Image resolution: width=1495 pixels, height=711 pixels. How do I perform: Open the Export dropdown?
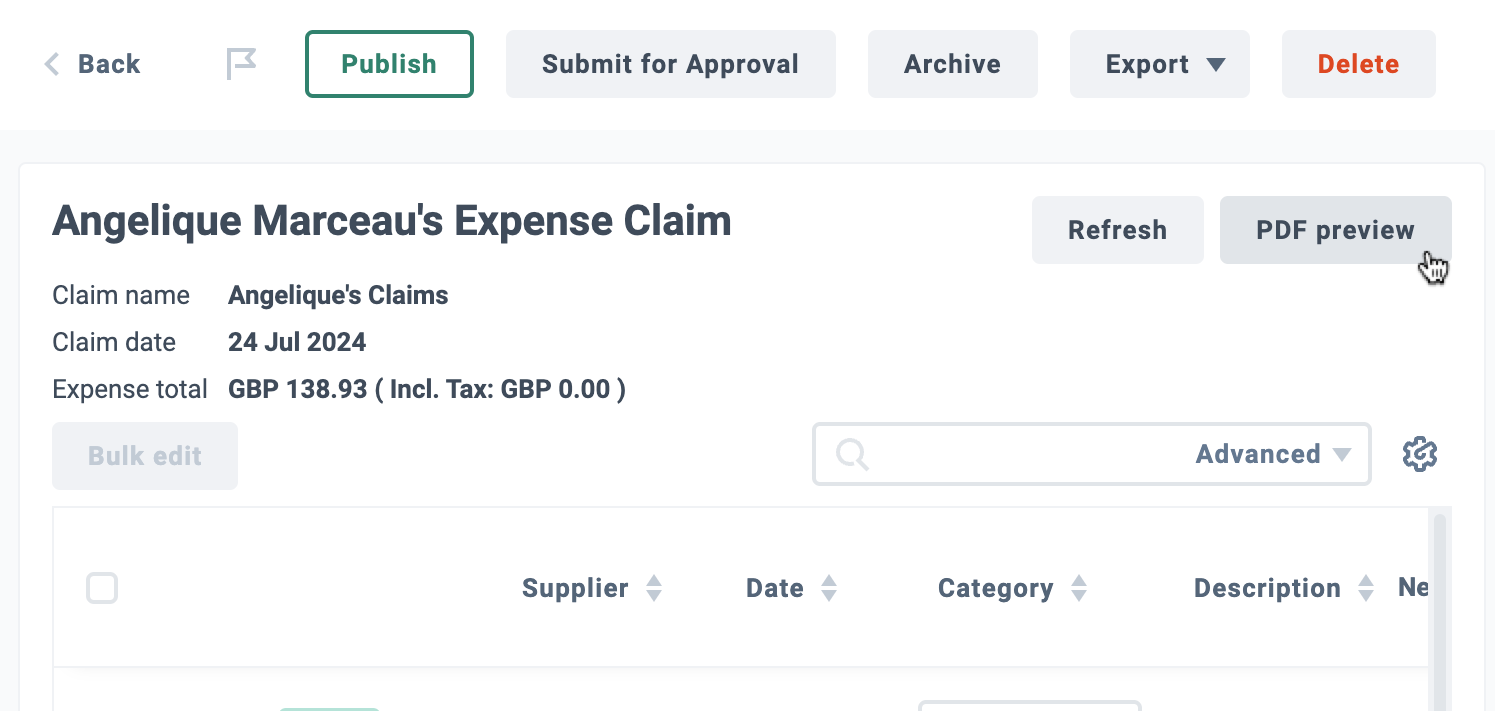point(1160,64)
